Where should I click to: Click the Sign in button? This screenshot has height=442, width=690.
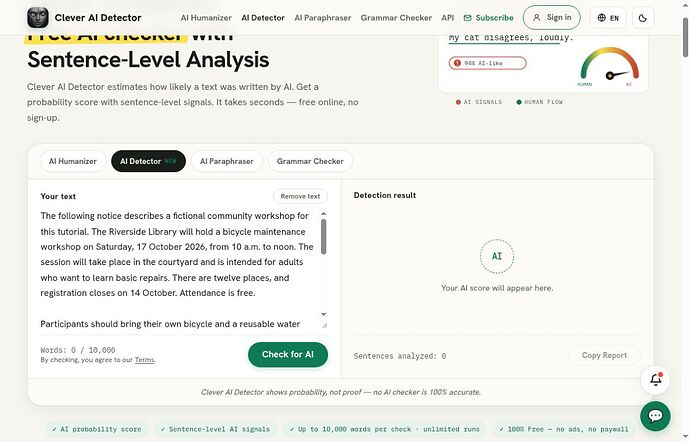click(x=551, y=18)
